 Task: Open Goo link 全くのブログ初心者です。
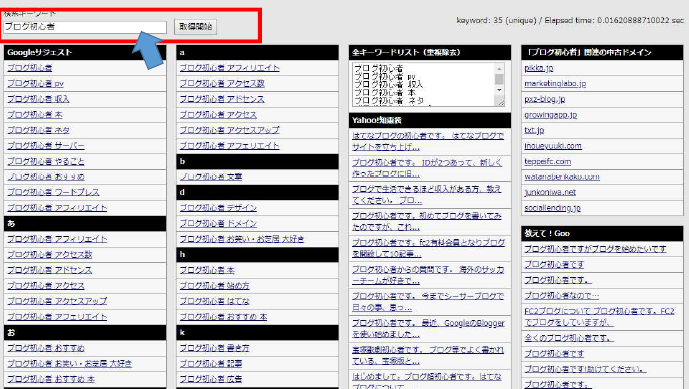(569, 338)
